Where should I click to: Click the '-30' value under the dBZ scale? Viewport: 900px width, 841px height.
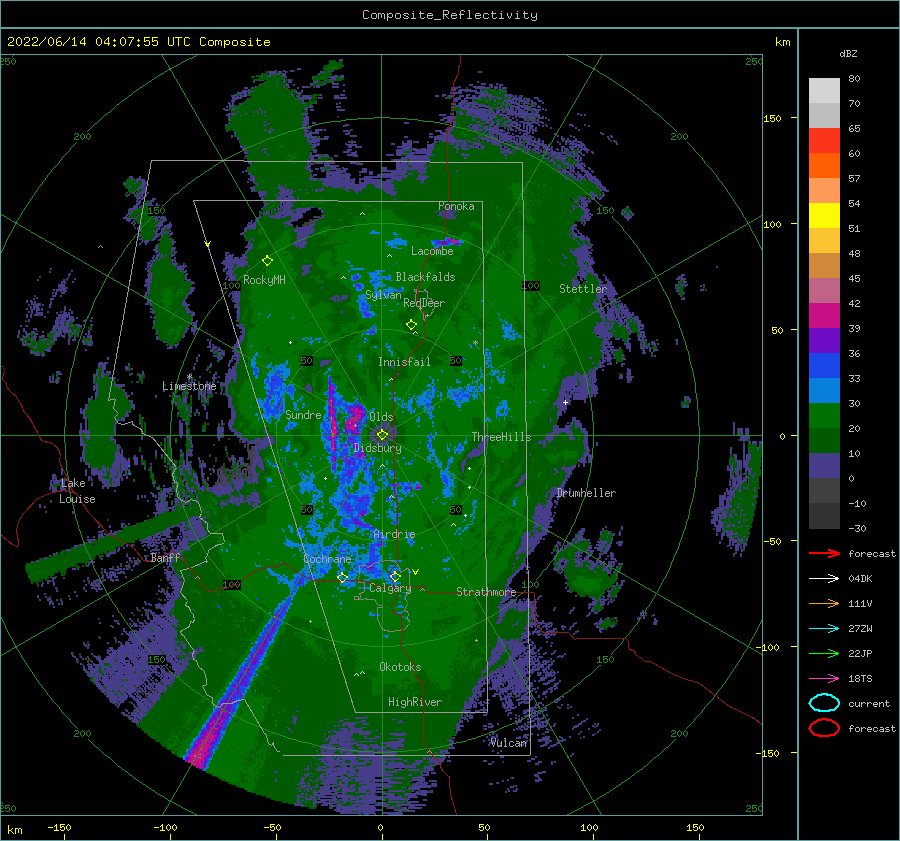pos(858,528)
